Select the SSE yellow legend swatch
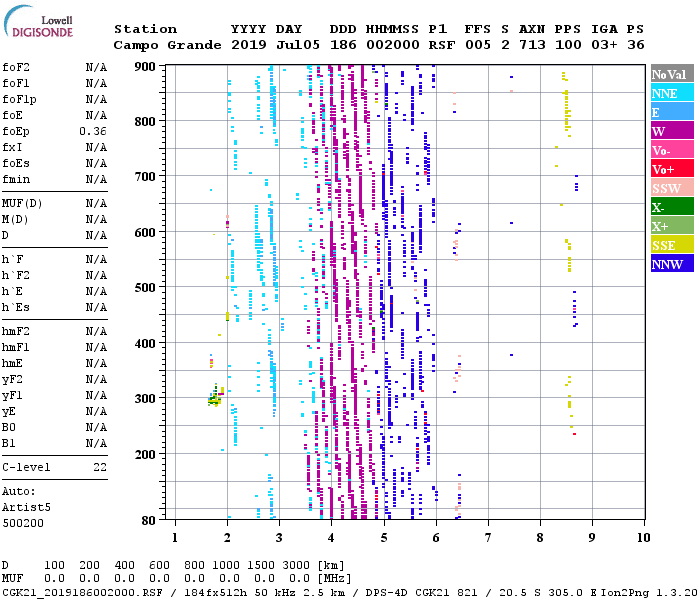 pyautogui.click(x=672, y=245)
